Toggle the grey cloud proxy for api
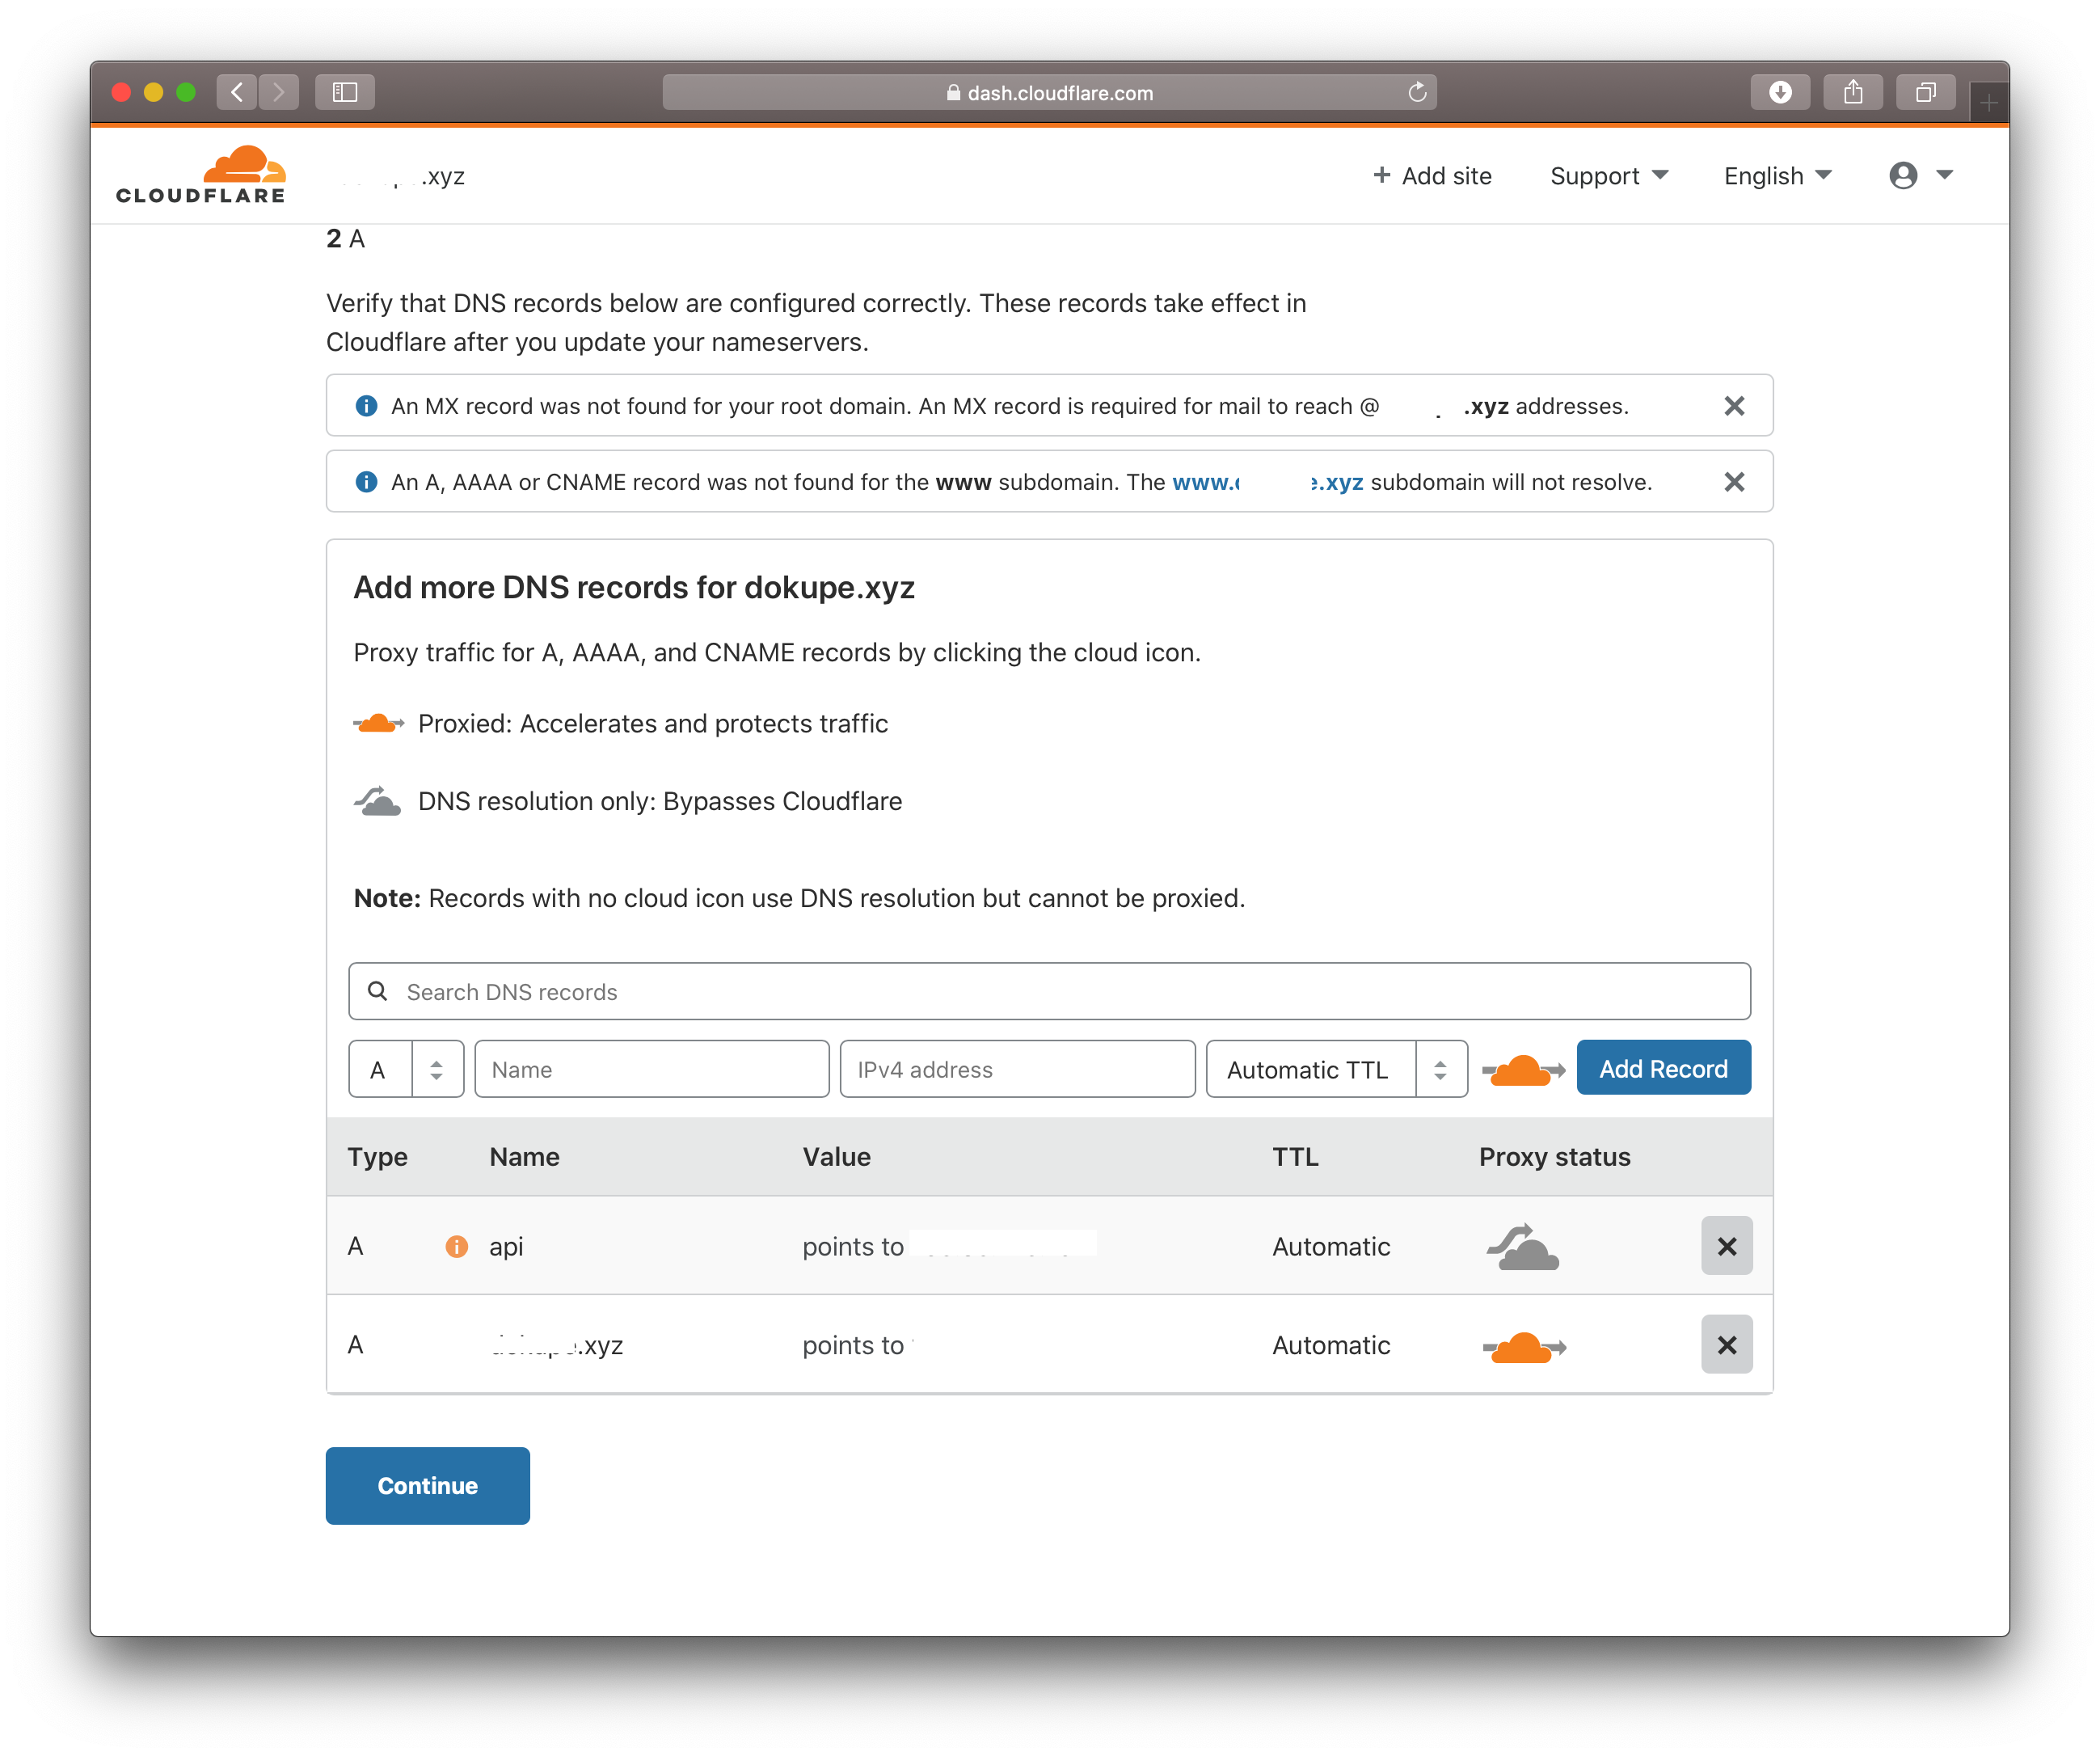Viewport: 2100px width, 1756px height. point(1523,1246)
